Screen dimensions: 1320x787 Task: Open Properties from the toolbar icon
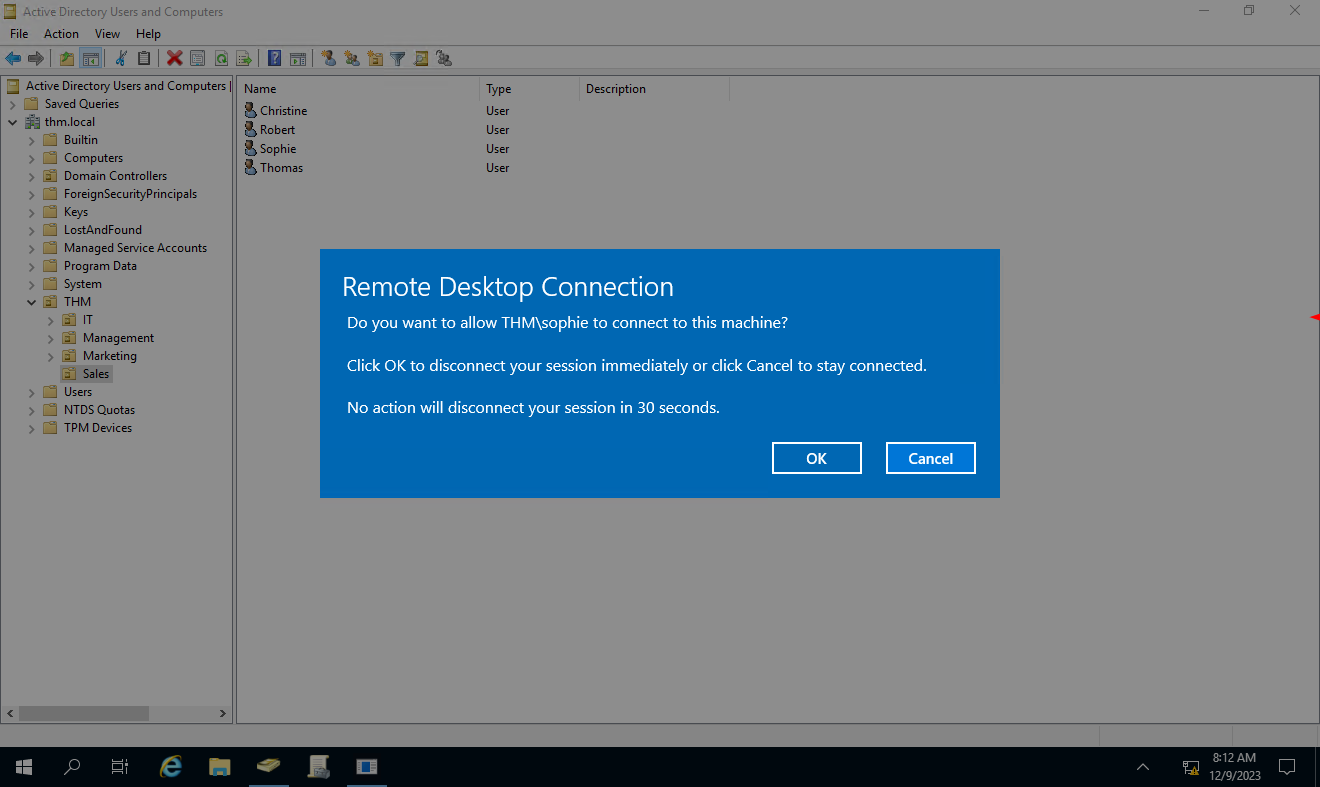[x=197, y=59]
